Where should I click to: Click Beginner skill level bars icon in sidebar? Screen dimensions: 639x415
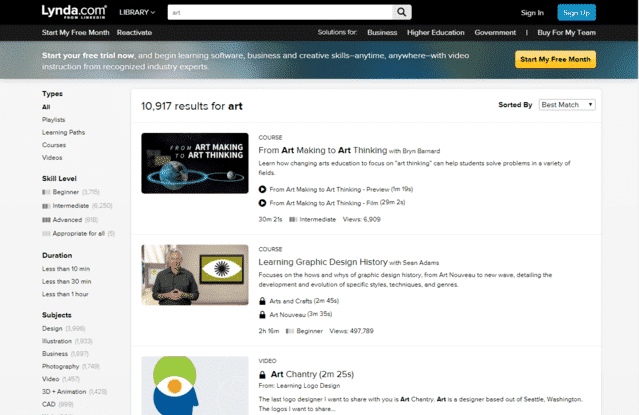click(x=46, y=192)
